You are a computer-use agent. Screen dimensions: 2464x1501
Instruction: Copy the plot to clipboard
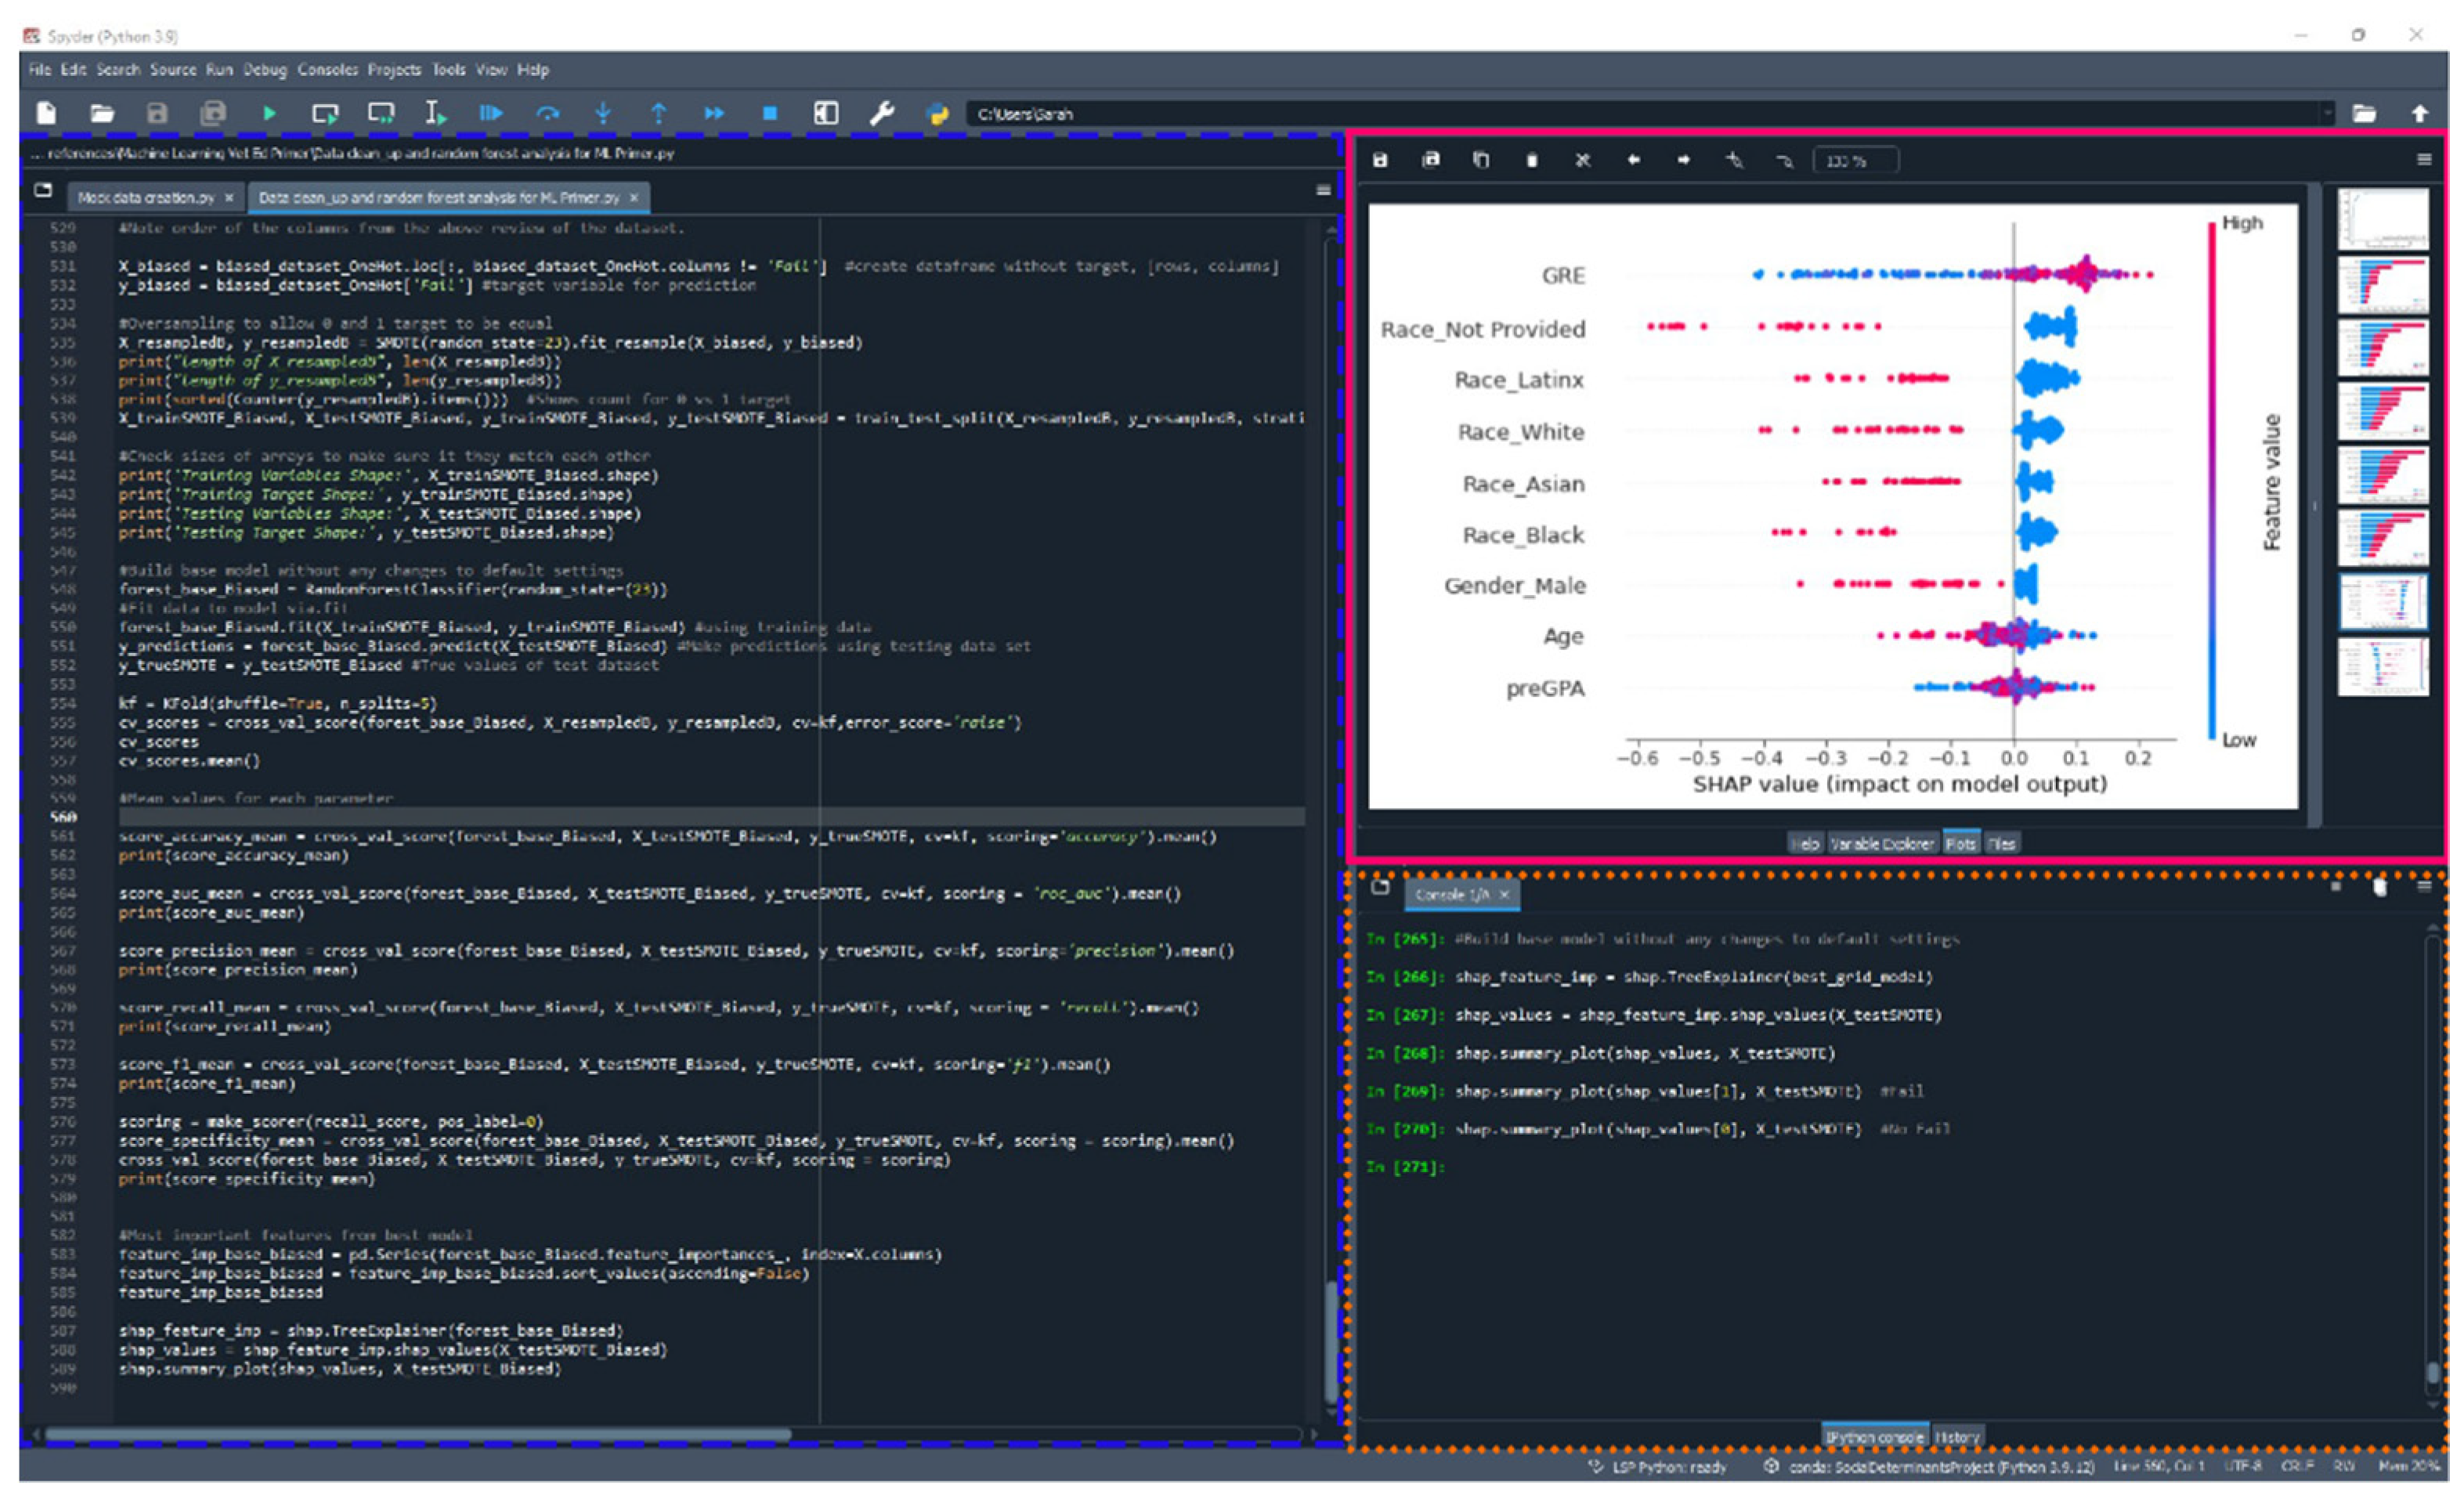tap(1481, 161)
